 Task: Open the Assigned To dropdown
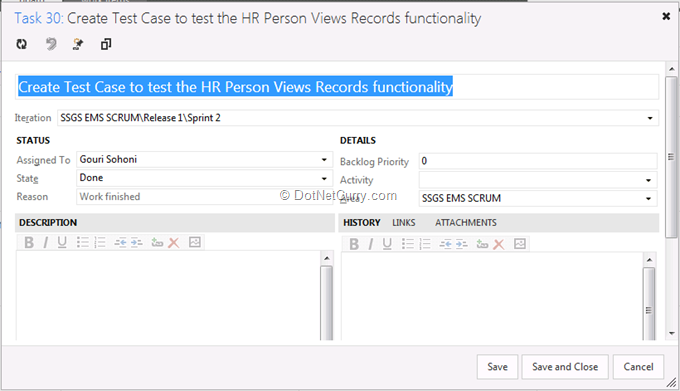point(324,160)
